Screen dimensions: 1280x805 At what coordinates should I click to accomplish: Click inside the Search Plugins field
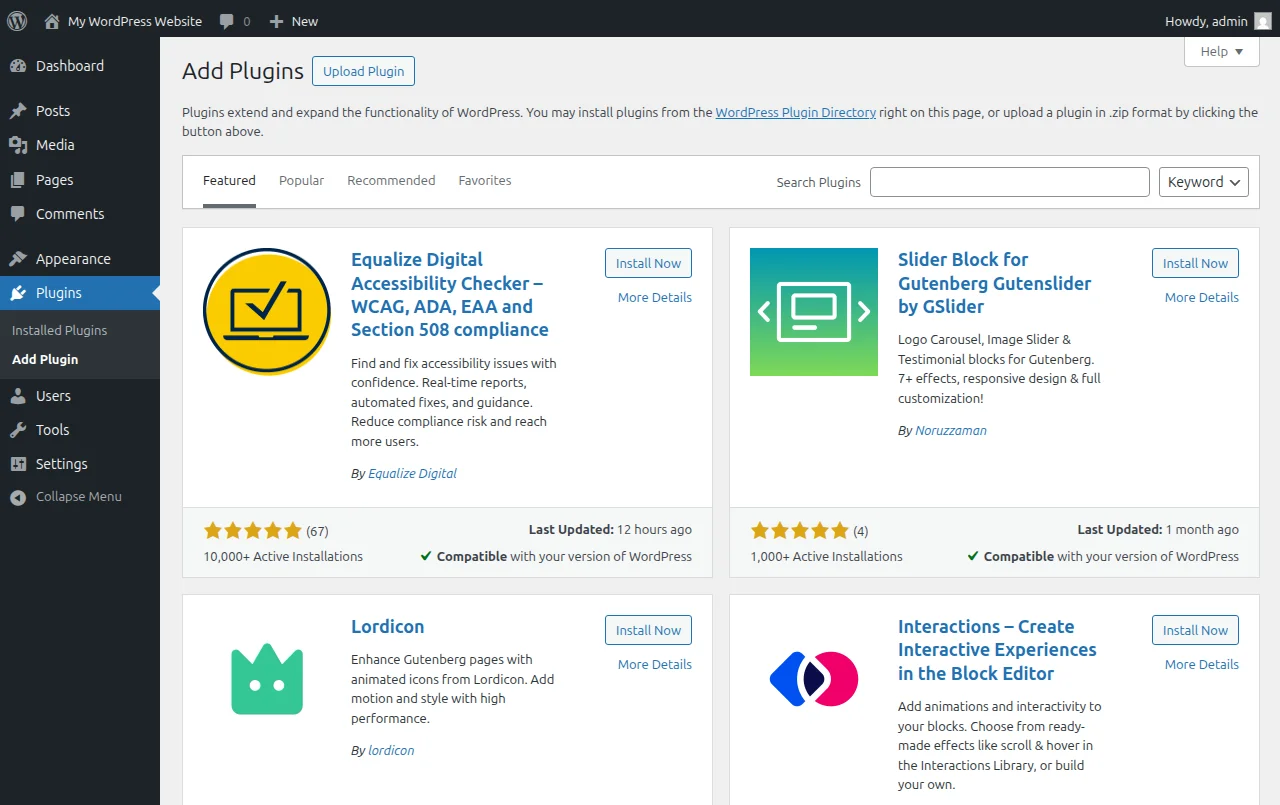(x=1009, y=181)
